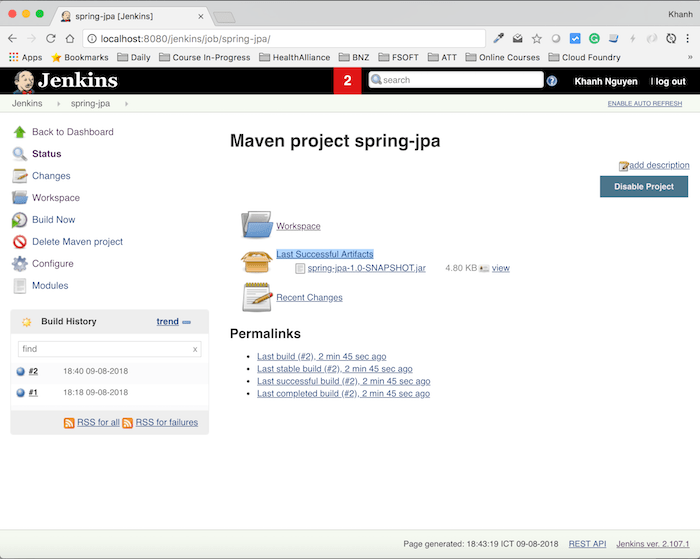Click the Back to Dashboard green arrow icon
This screenshot has height=559, width=700.
click(x=20, y=132)
